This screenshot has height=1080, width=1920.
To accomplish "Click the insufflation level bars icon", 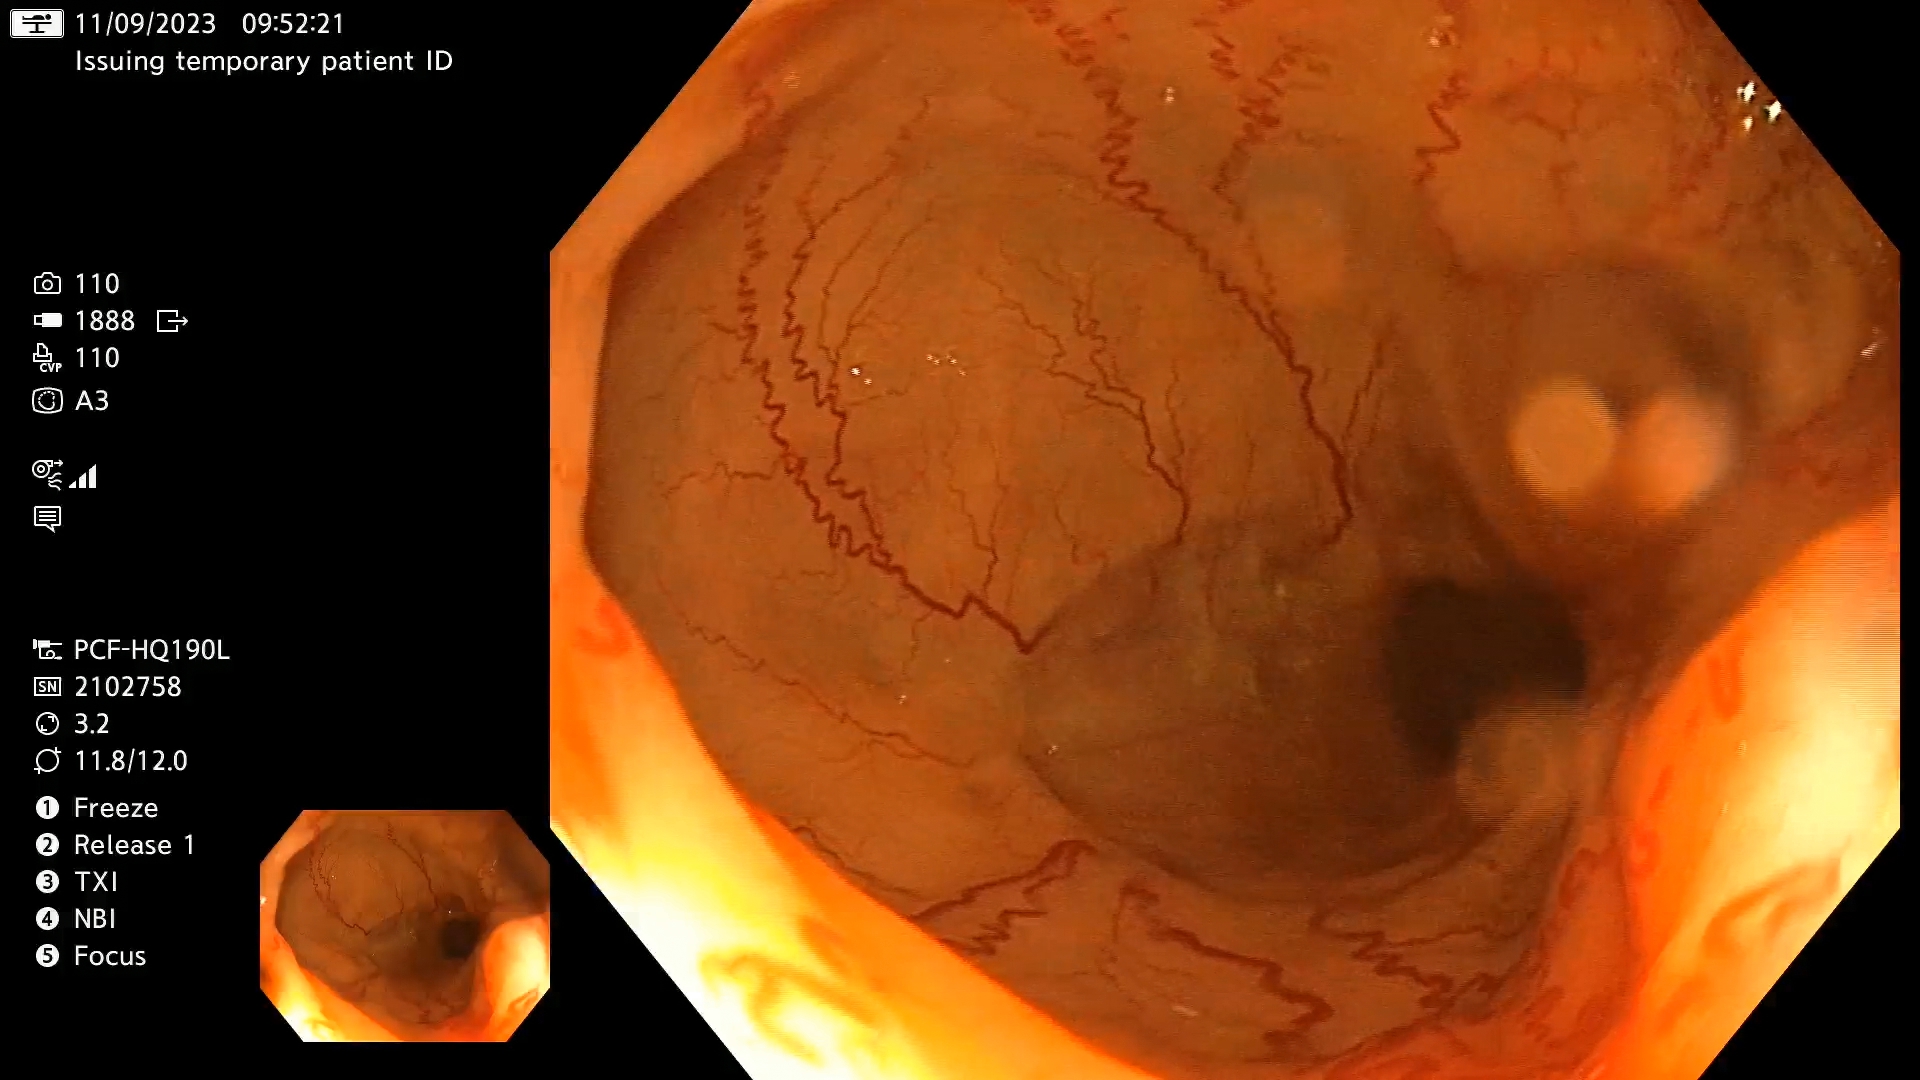I will (84, 476).
